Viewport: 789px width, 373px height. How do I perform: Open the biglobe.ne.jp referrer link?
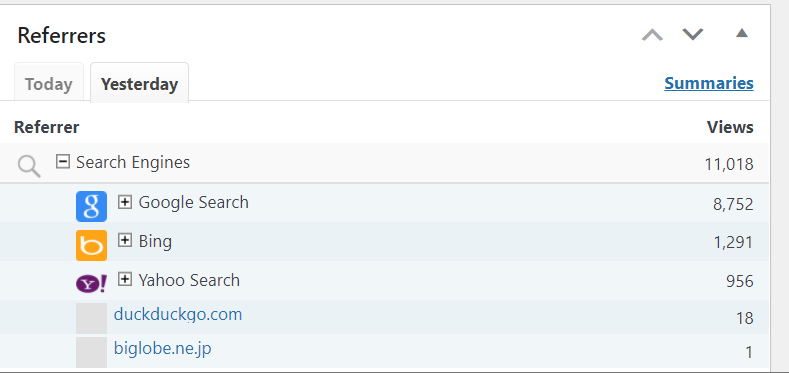(163, 348)
